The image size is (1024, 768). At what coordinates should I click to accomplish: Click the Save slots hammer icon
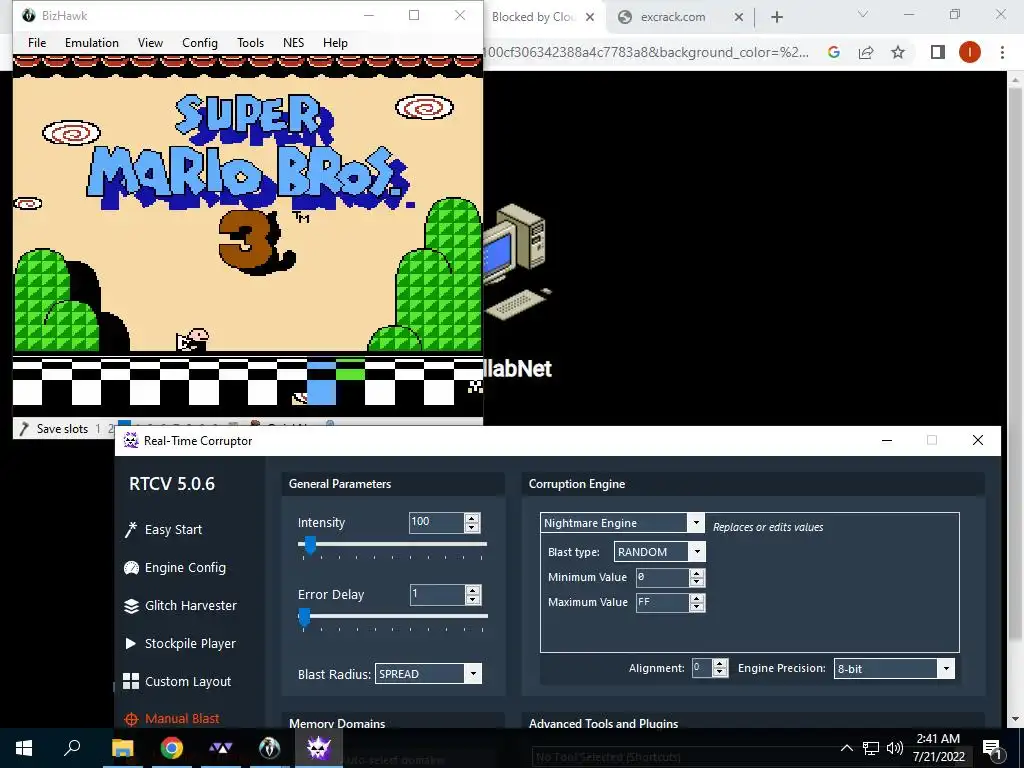click(x=24, y=428)
